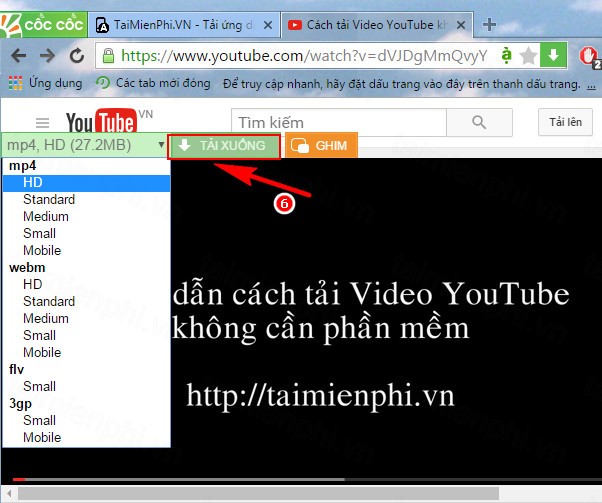This screenshot has height=503, width=602.
Task: Click the TẢI XUỐNG download button
Action: coord(224,146)
